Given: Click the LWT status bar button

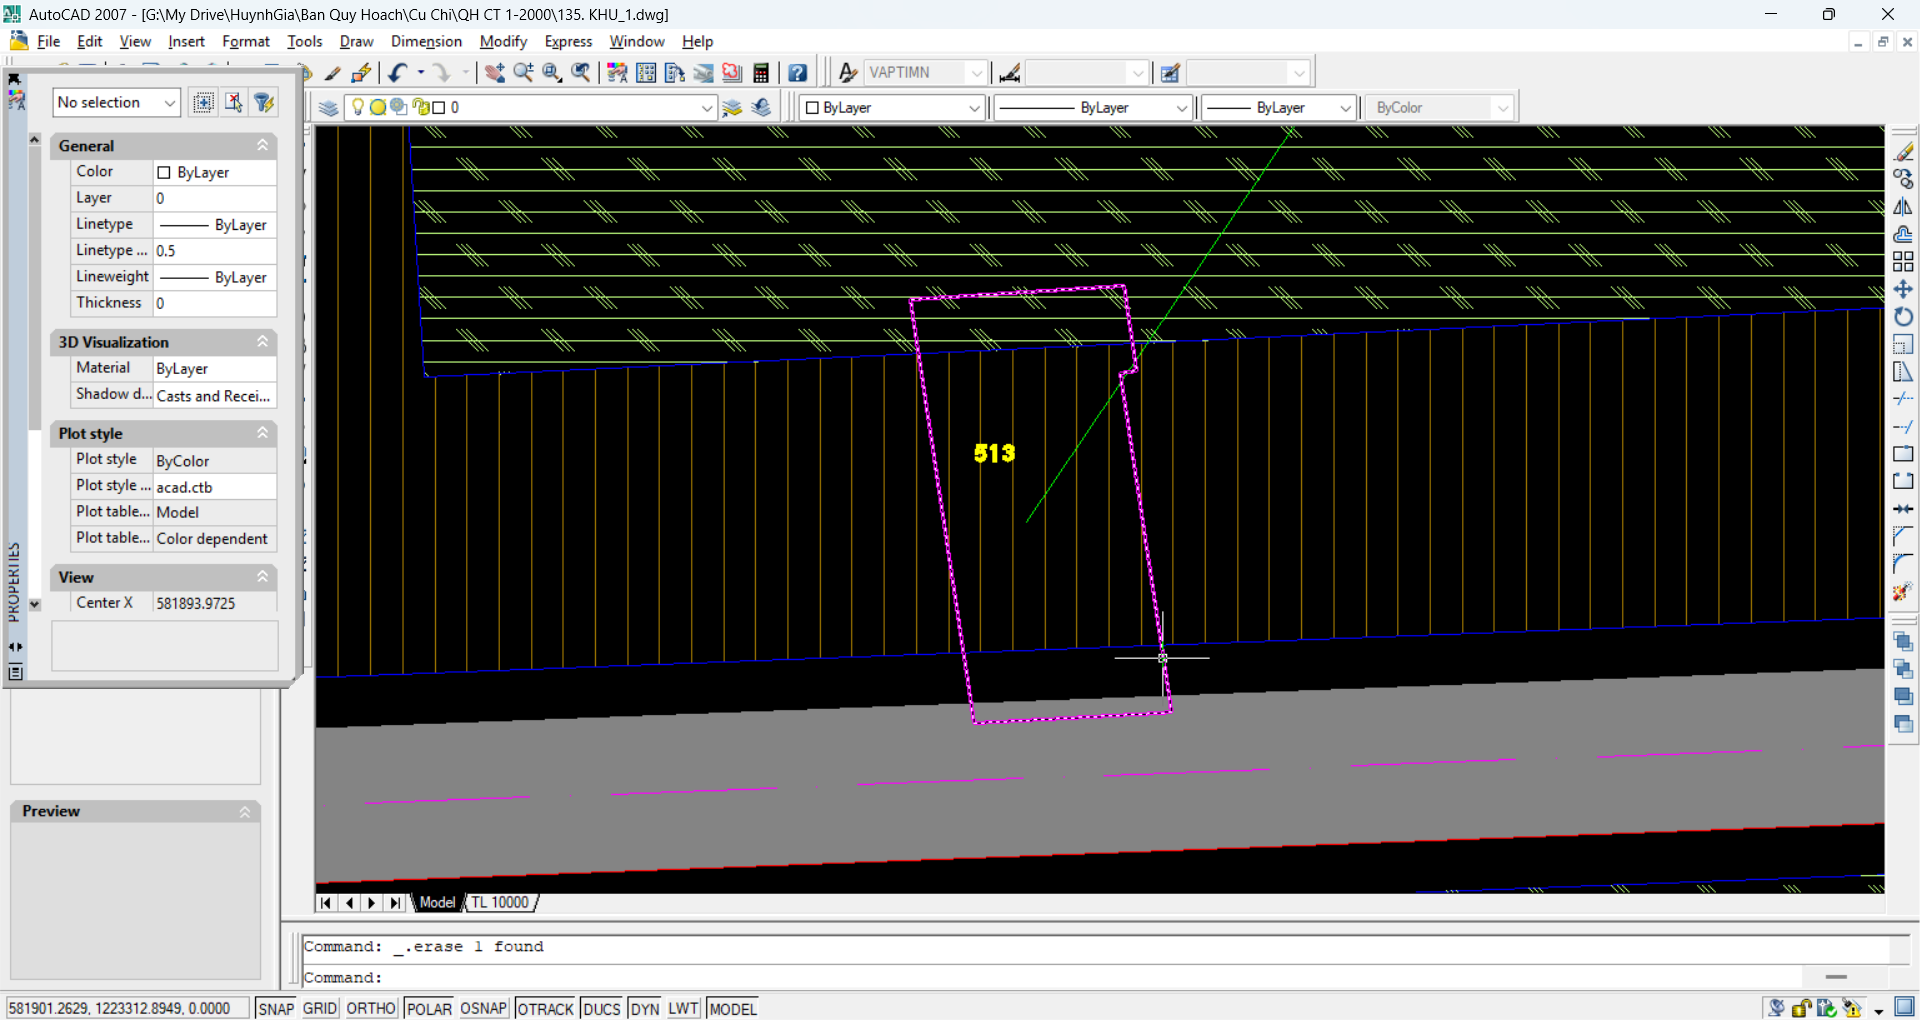Looking at the screenshot, I should (683, 1008).
